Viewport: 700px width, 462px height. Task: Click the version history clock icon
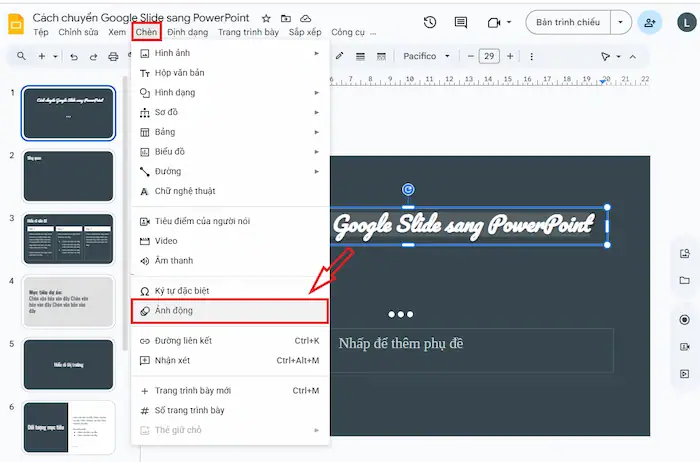pos(430,22)
